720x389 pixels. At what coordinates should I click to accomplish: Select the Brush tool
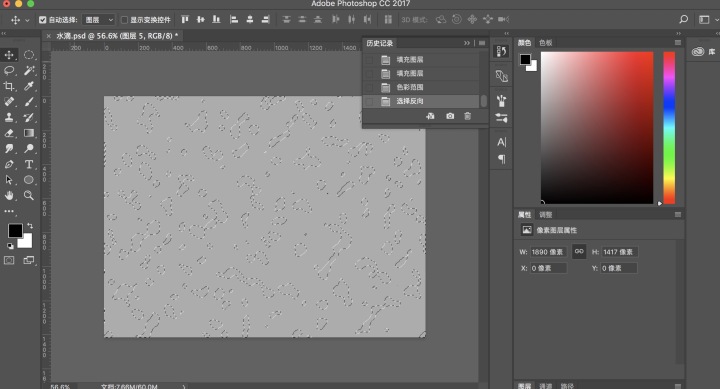coord(29,101)
